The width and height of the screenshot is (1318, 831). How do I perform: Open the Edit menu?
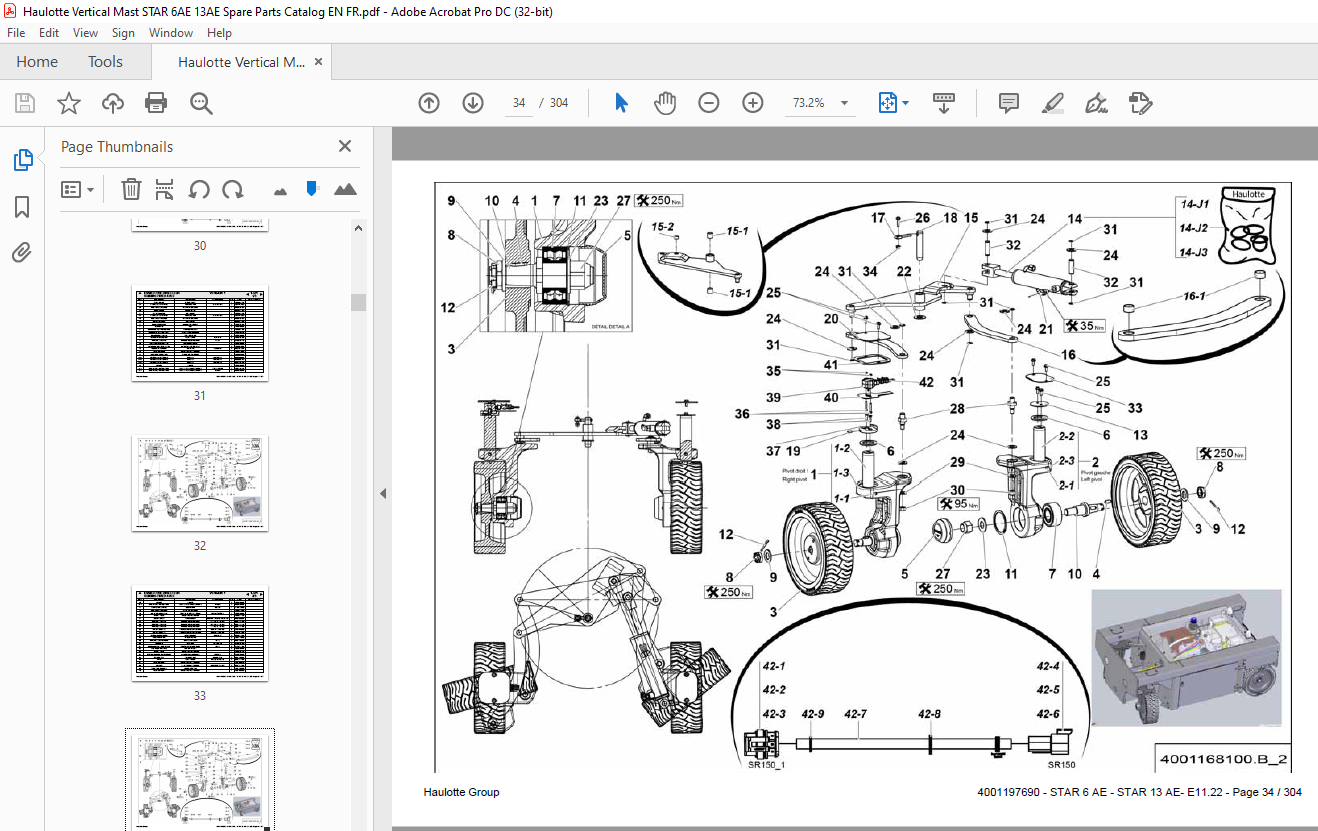click(49, 33)
